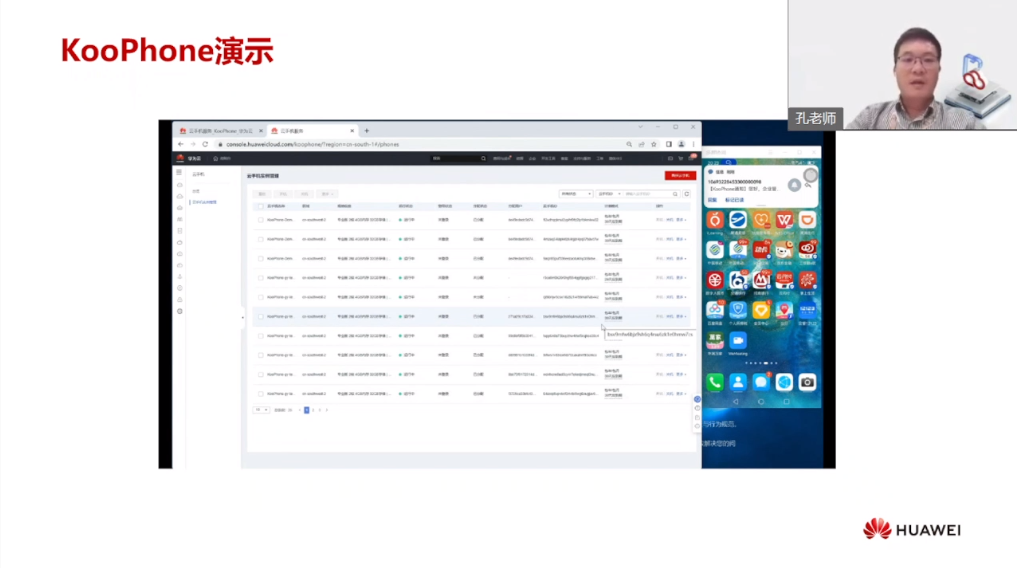The width and height of the screenshot is (1017, 568).
Task: Reload the Huawei Cloud console page
Action: [x=205, y=144]
